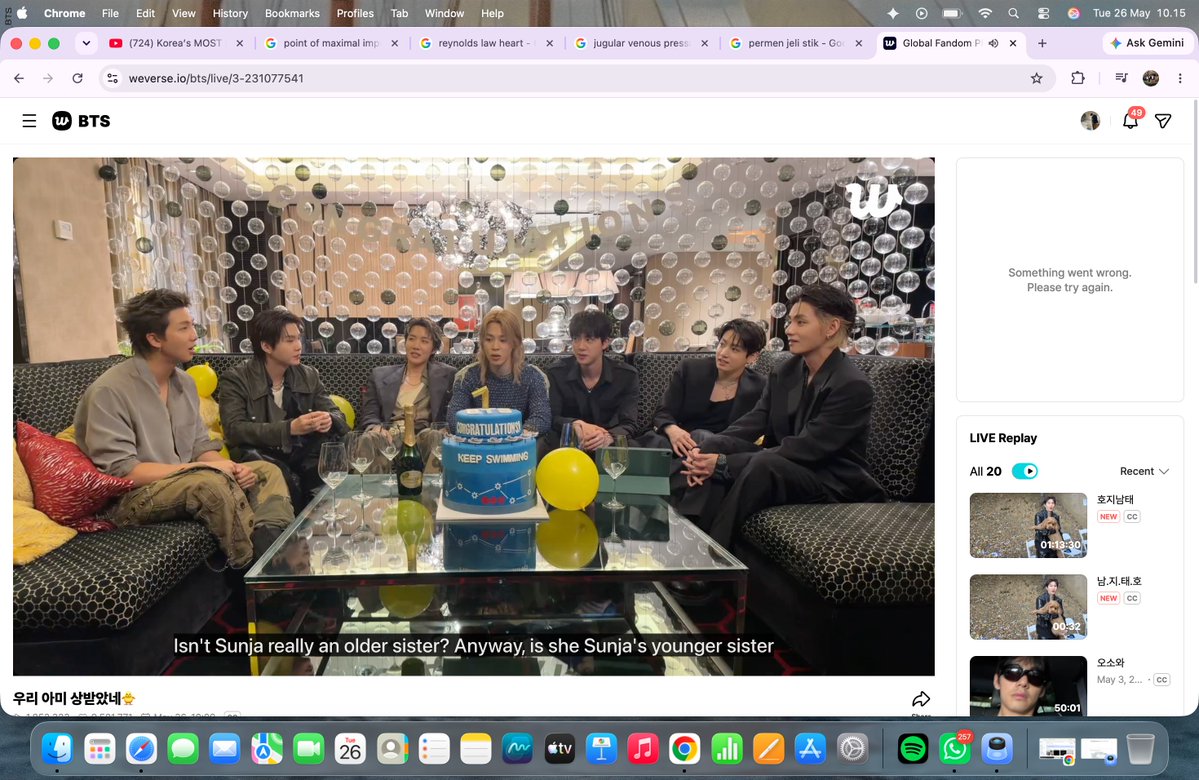This screenshot has height=780, width=1199.
Task: Open System Settings from the dock
Action: pyautogui.click(x=852, y=749)
